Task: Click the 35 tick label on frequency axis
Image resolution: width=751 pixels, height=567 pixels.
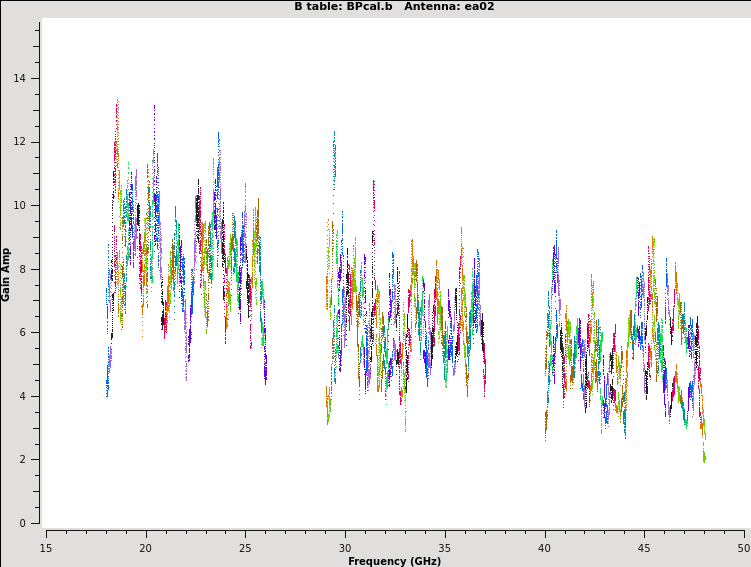Action: [445, 548]
